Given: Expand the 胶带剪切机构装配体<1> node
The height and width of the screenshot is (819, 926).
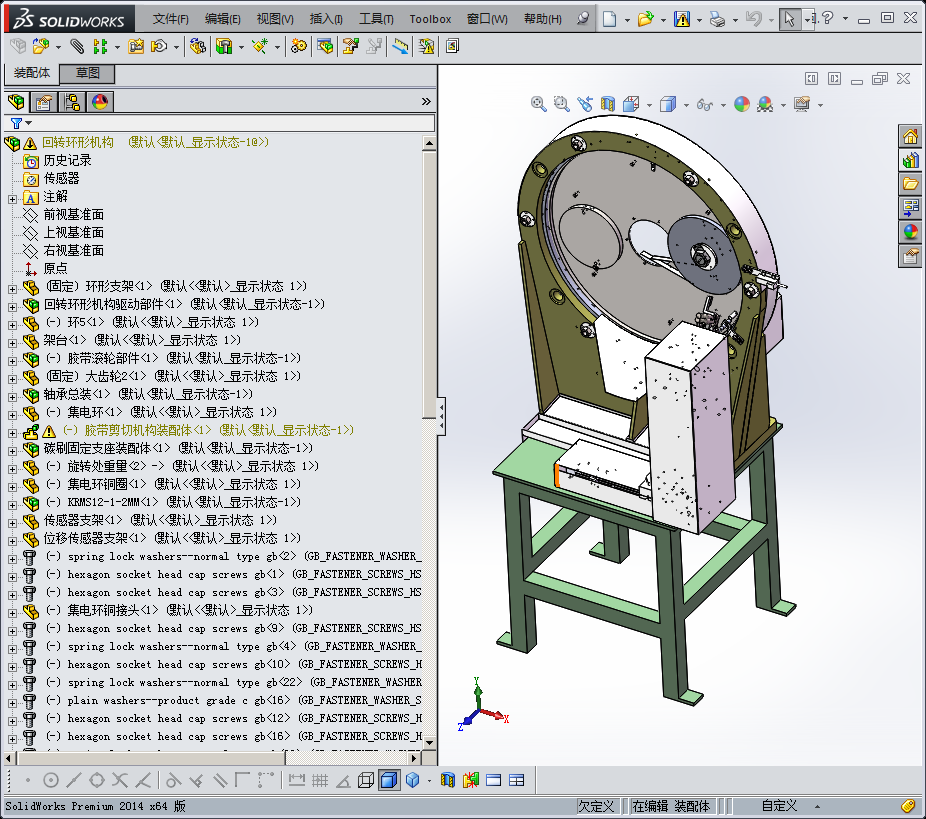Looking at the screenshot, I should (12, 433).
